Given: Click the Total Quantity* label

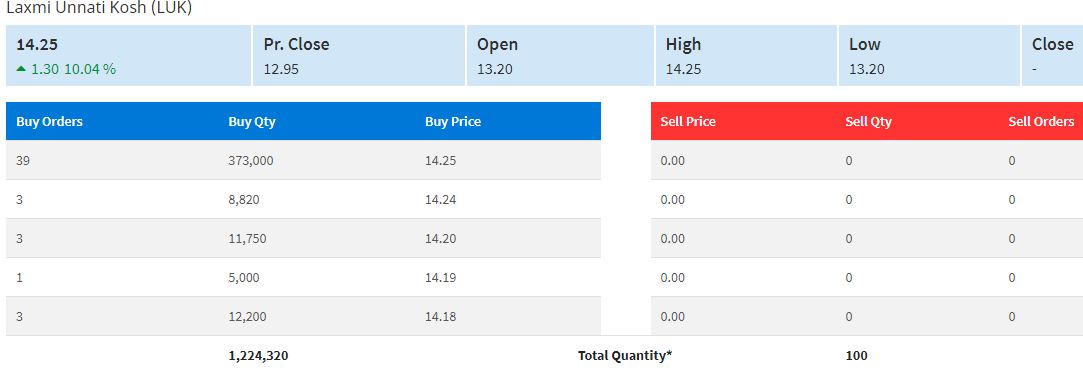Looking at the screenshot, I should (x=625, y=356).
